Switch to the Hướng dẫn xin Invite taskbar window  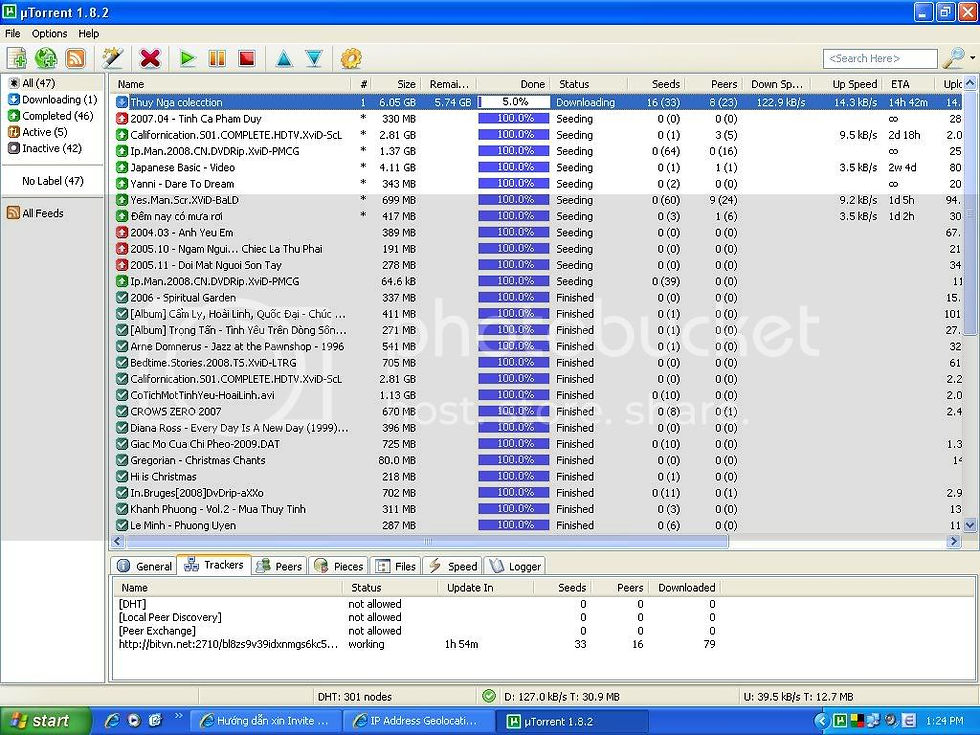[266, 721]
